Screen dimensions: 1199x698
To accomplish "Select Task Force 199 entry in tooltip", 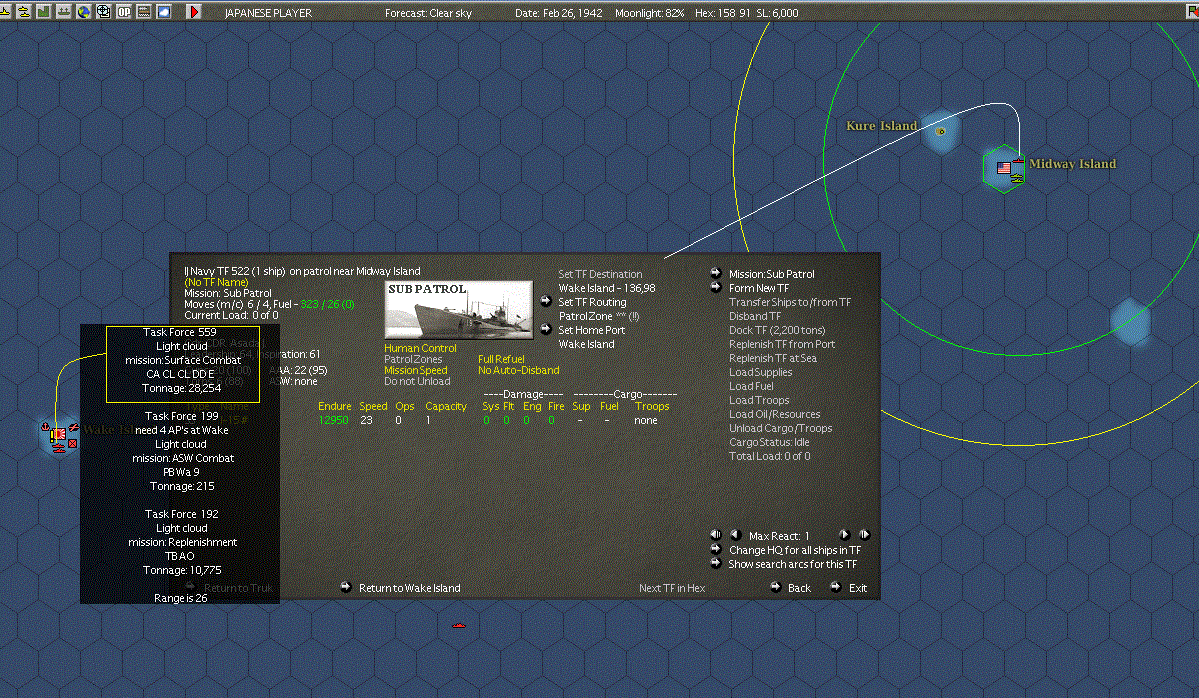I will [181, 451].
